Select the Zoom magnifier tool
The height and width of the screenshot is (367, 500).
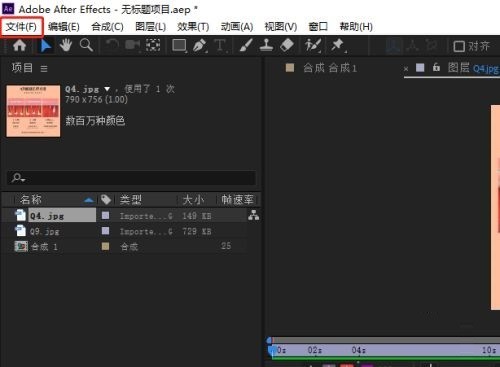pos(86,45)
